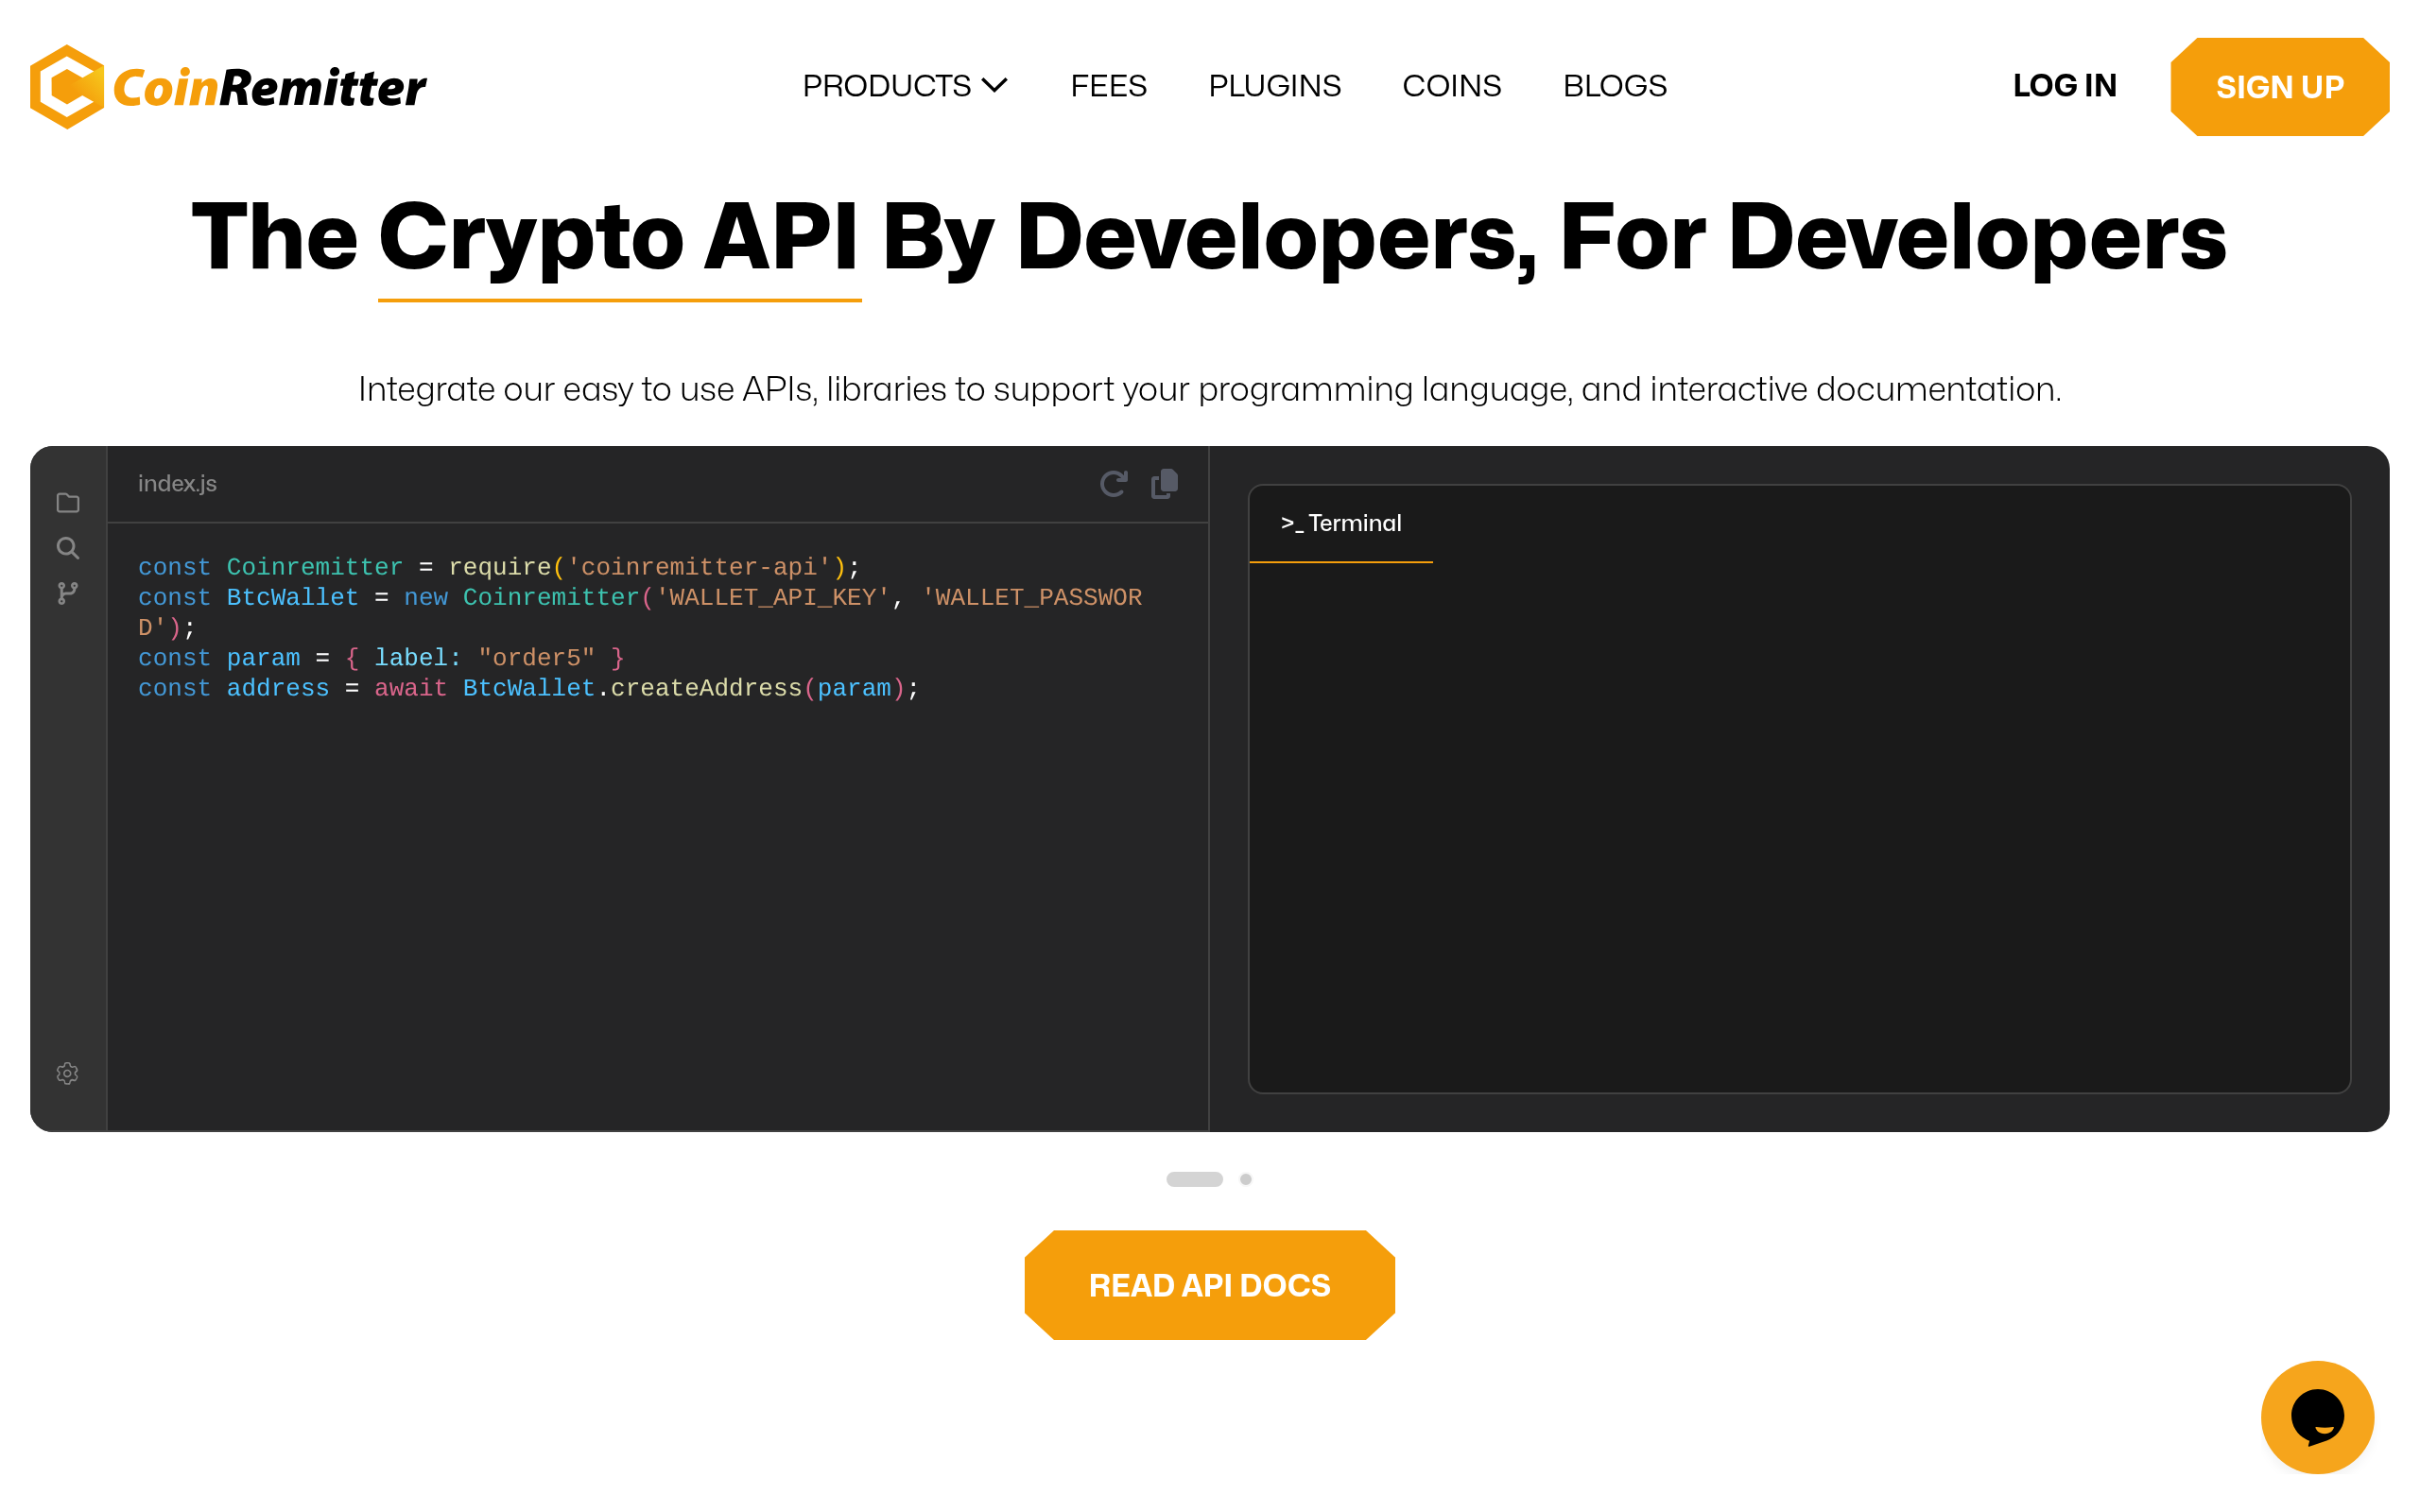Click the Log In link
The height and width of the screenshot is (1512, 2420).
(2064, 86)
